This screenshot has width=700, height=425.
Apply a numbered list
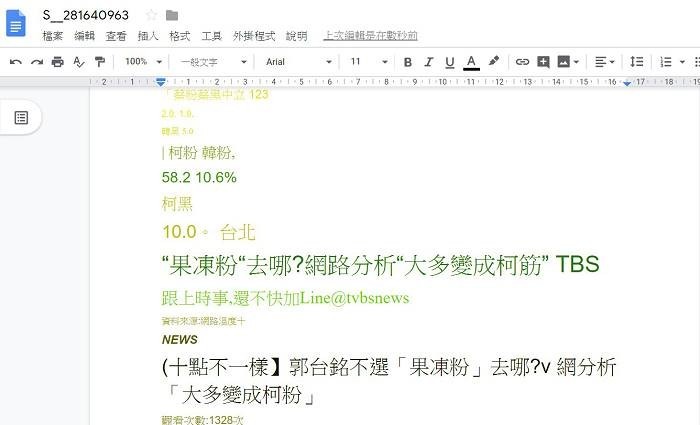coord(666,62)
